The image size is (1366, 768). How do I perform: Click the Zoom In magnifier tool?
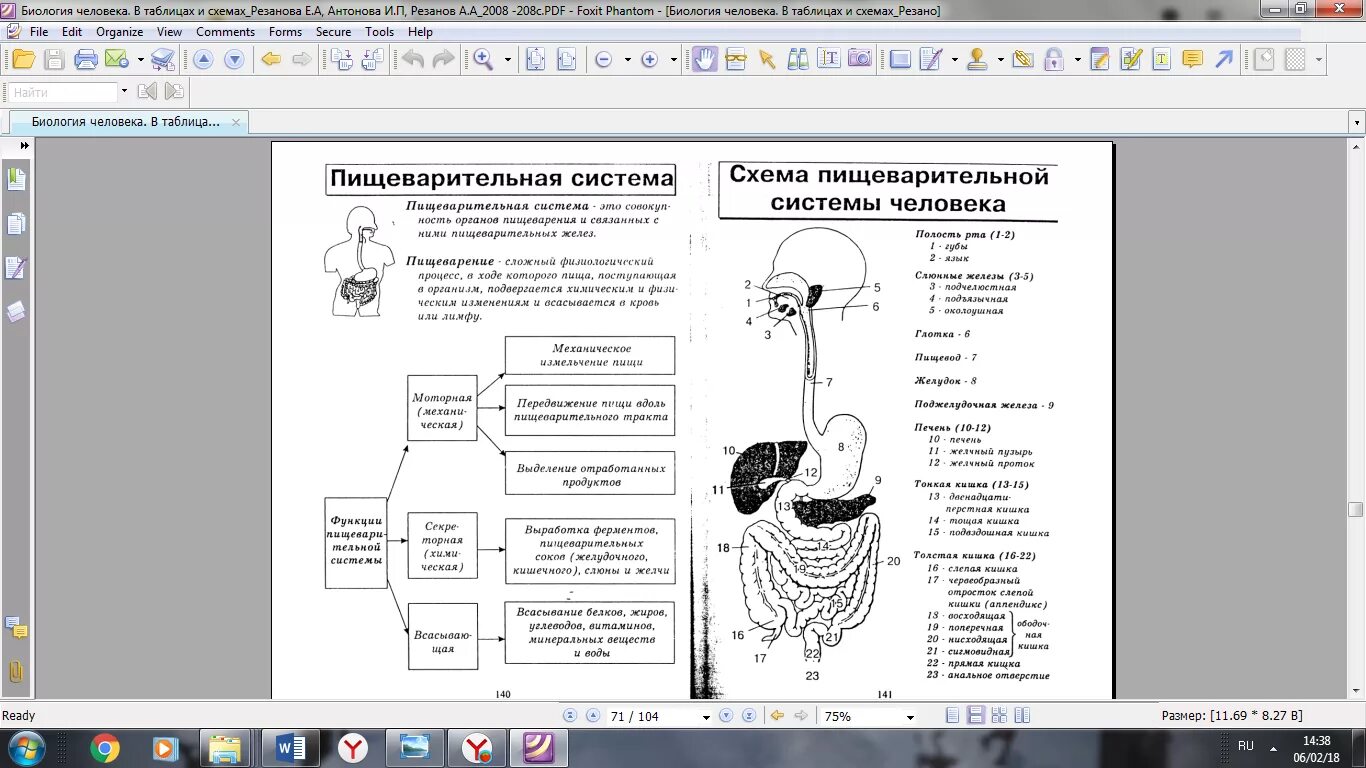tap(484, 59)
